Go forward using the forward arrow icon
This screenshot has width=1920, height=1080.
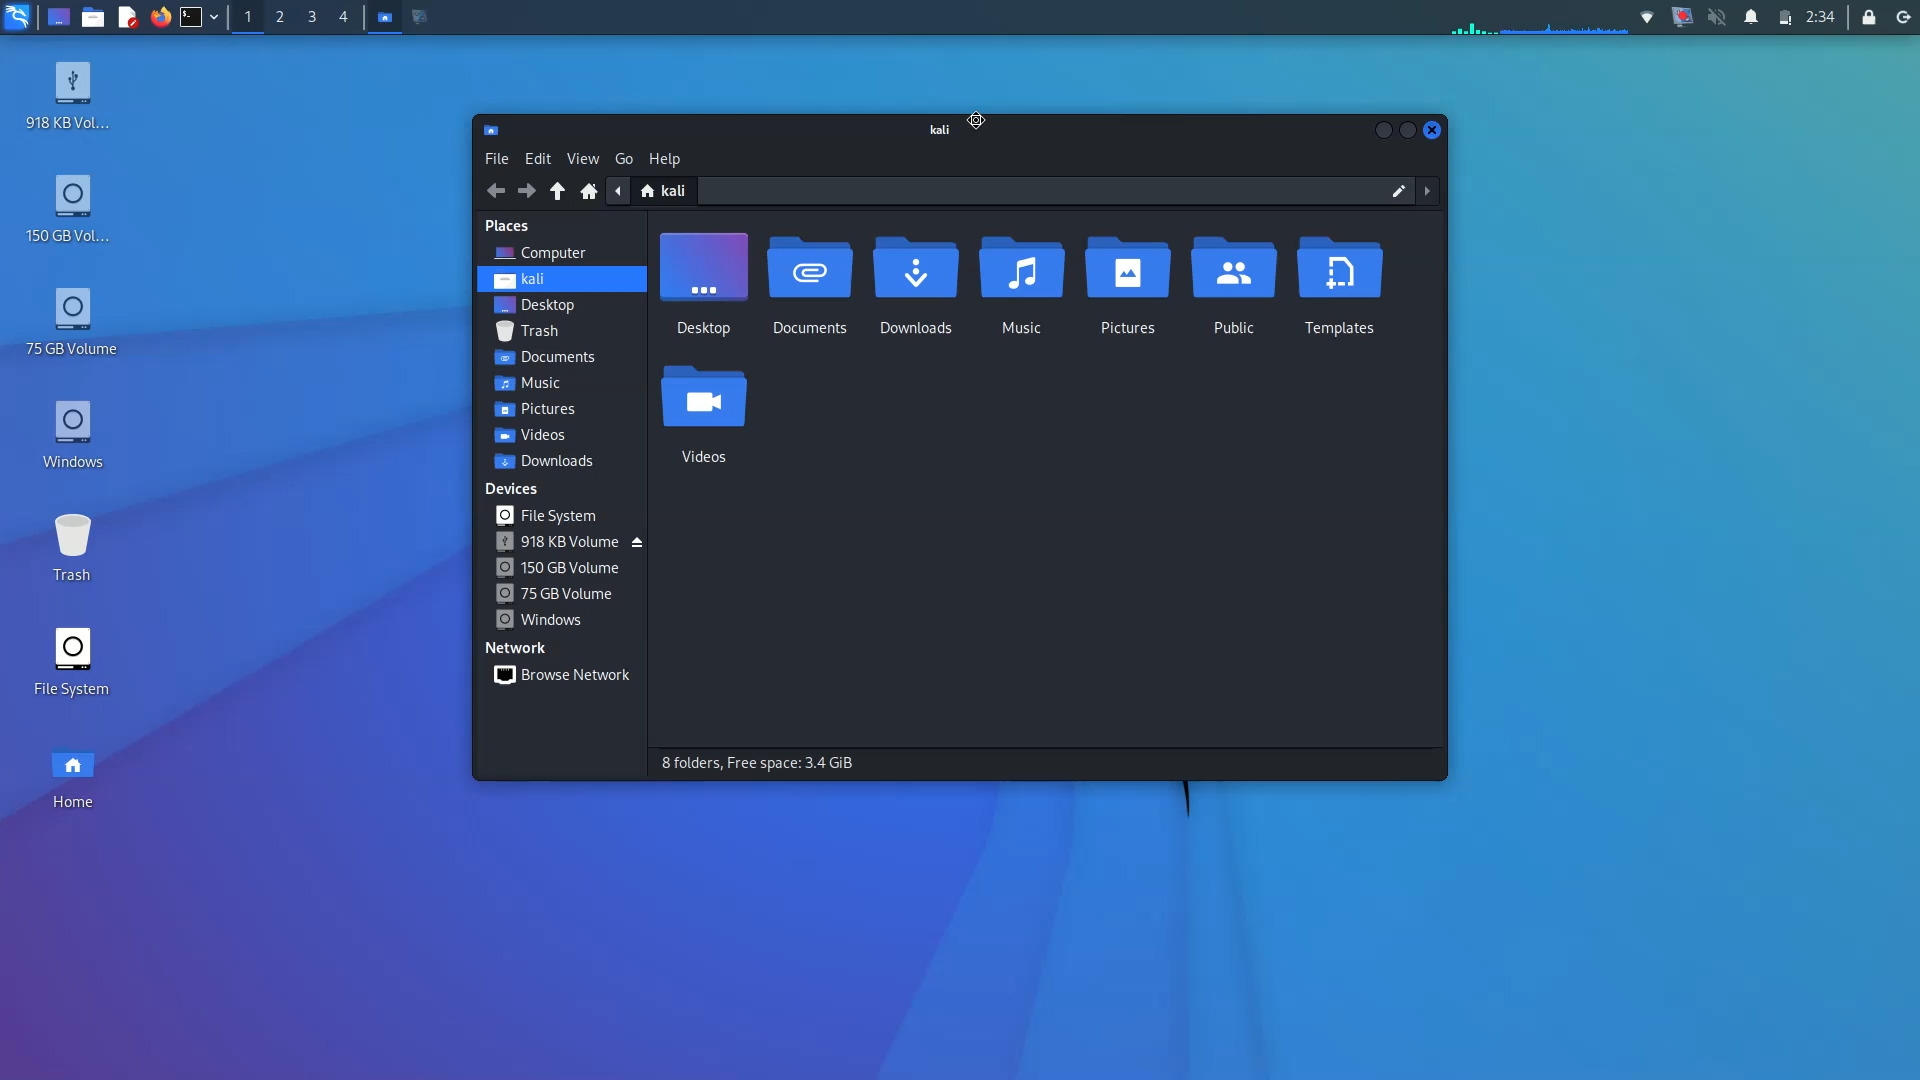[x=527, y=190]
